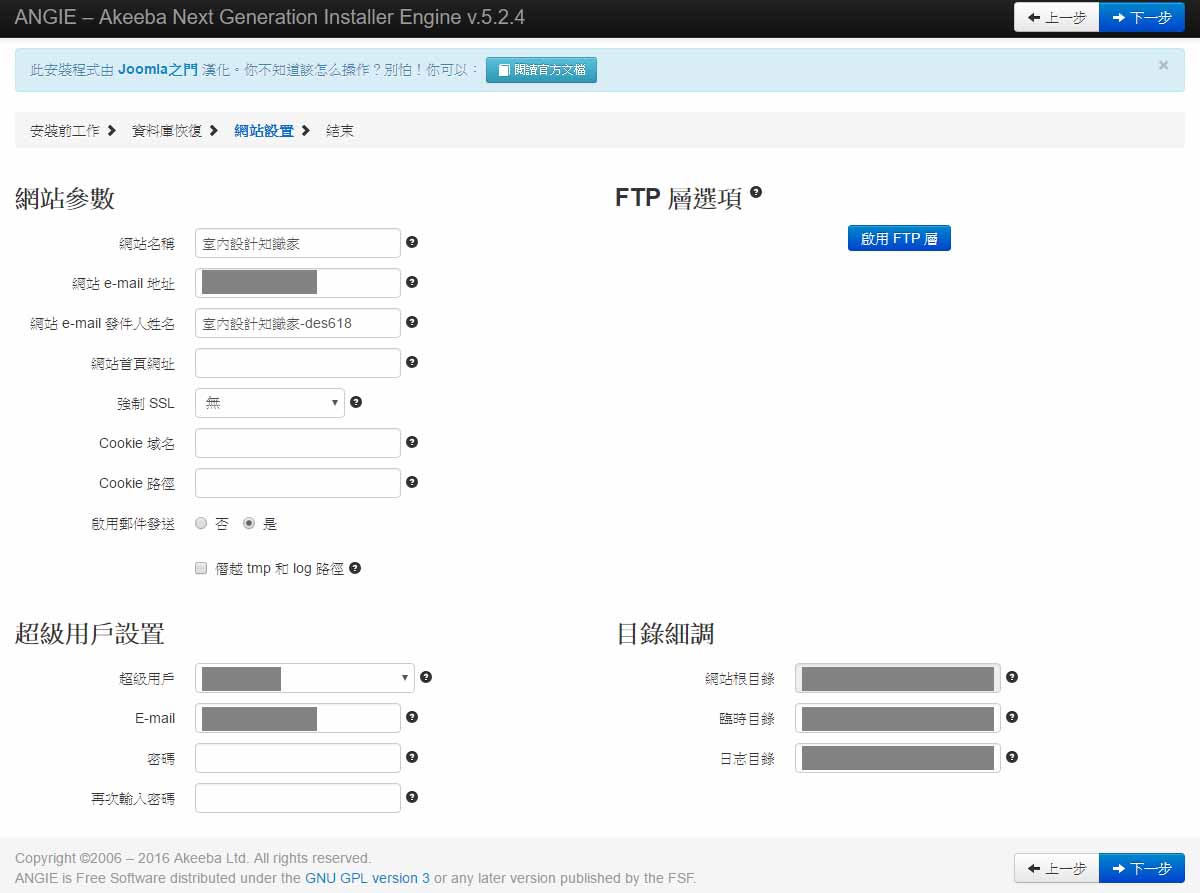Click the 啟用 FTP 層 button
Screen dimensions: 1200x893
(x=899, y=239)
